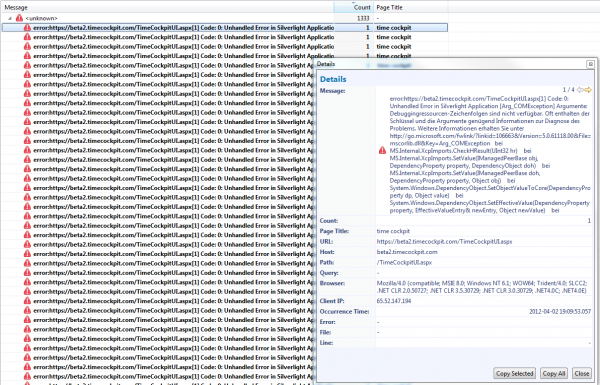This screenshot has width=600, height=385.
Task: Select the Host value beta2.timecockpit.com
Action: (x=407, y=252)
